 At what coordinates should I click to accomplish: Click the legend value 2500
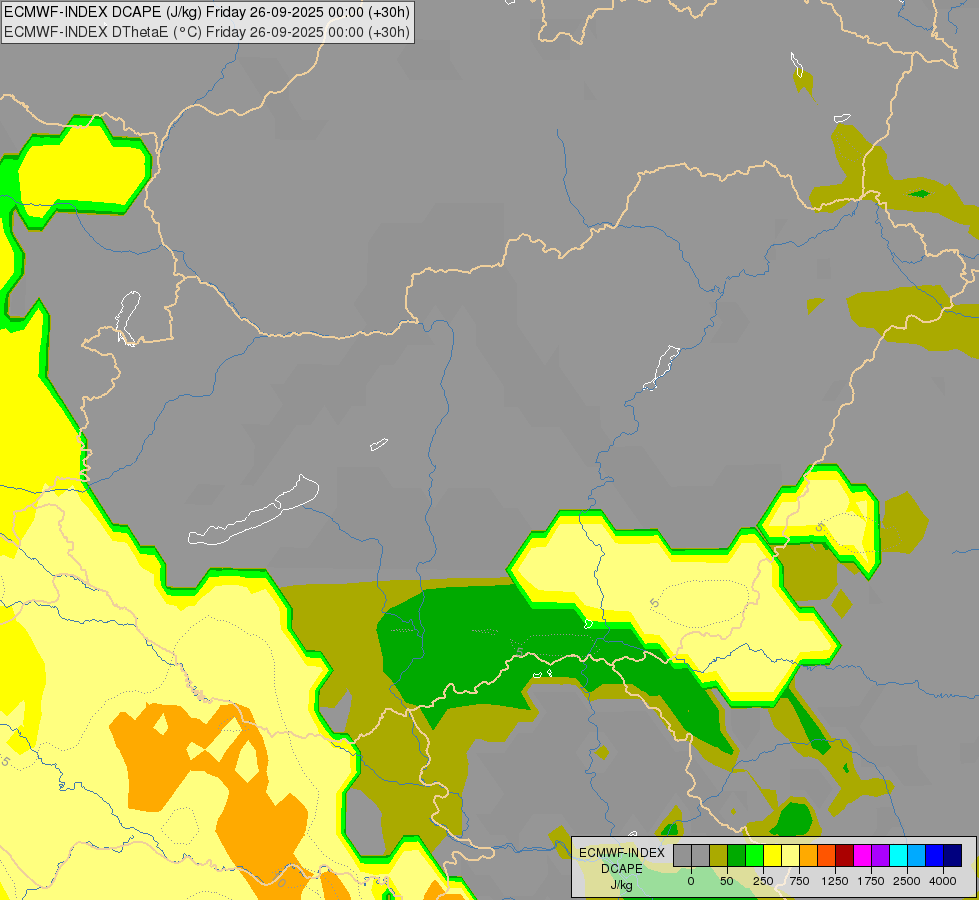907,881
